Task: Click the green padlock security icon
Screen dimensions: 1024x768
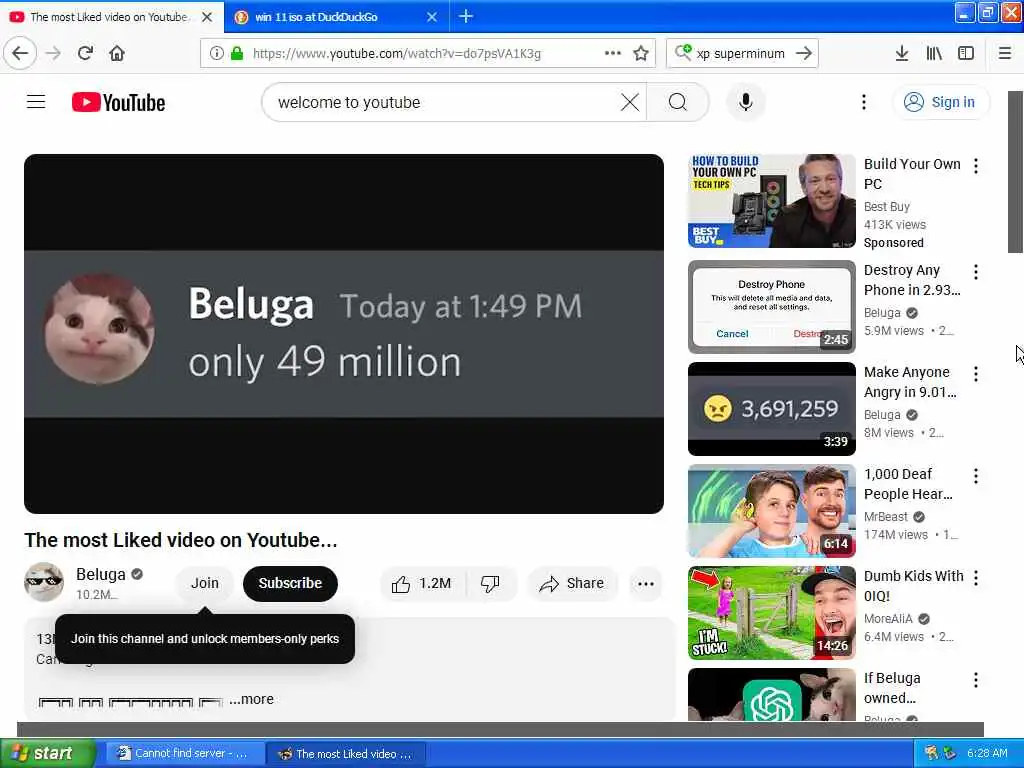Action: 237,53
